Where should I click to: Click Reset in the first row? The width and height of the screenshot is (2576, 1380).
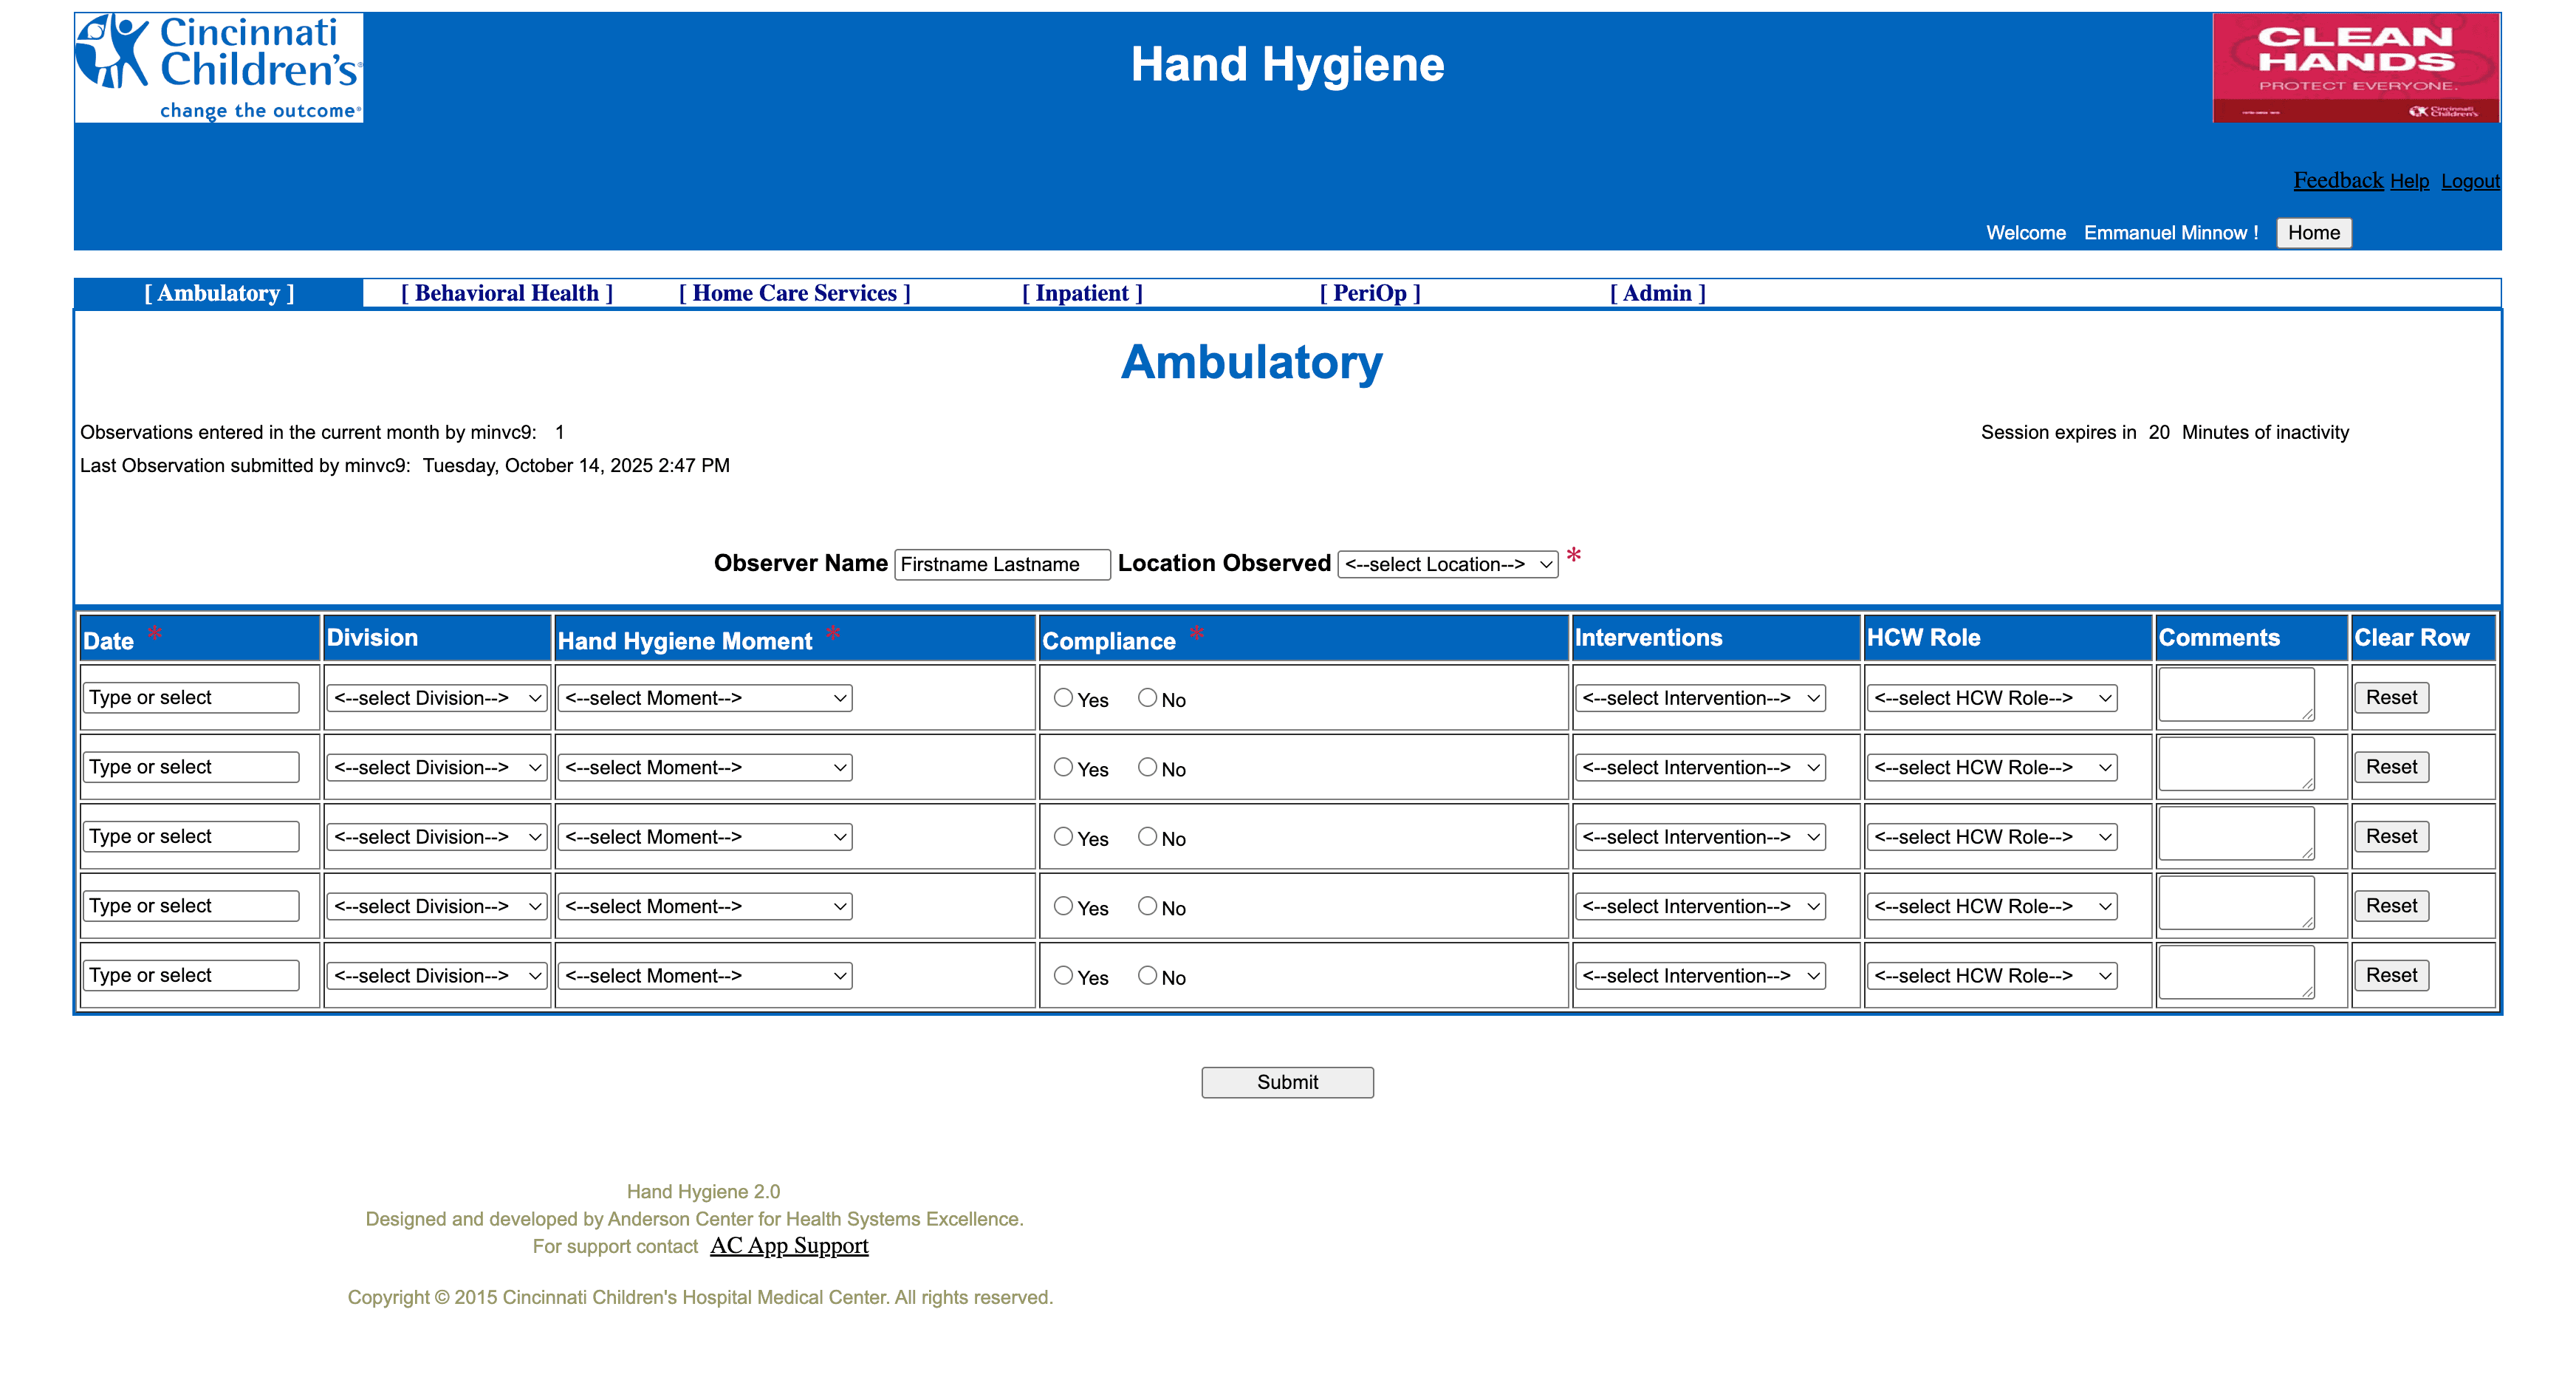[2391, 698]
